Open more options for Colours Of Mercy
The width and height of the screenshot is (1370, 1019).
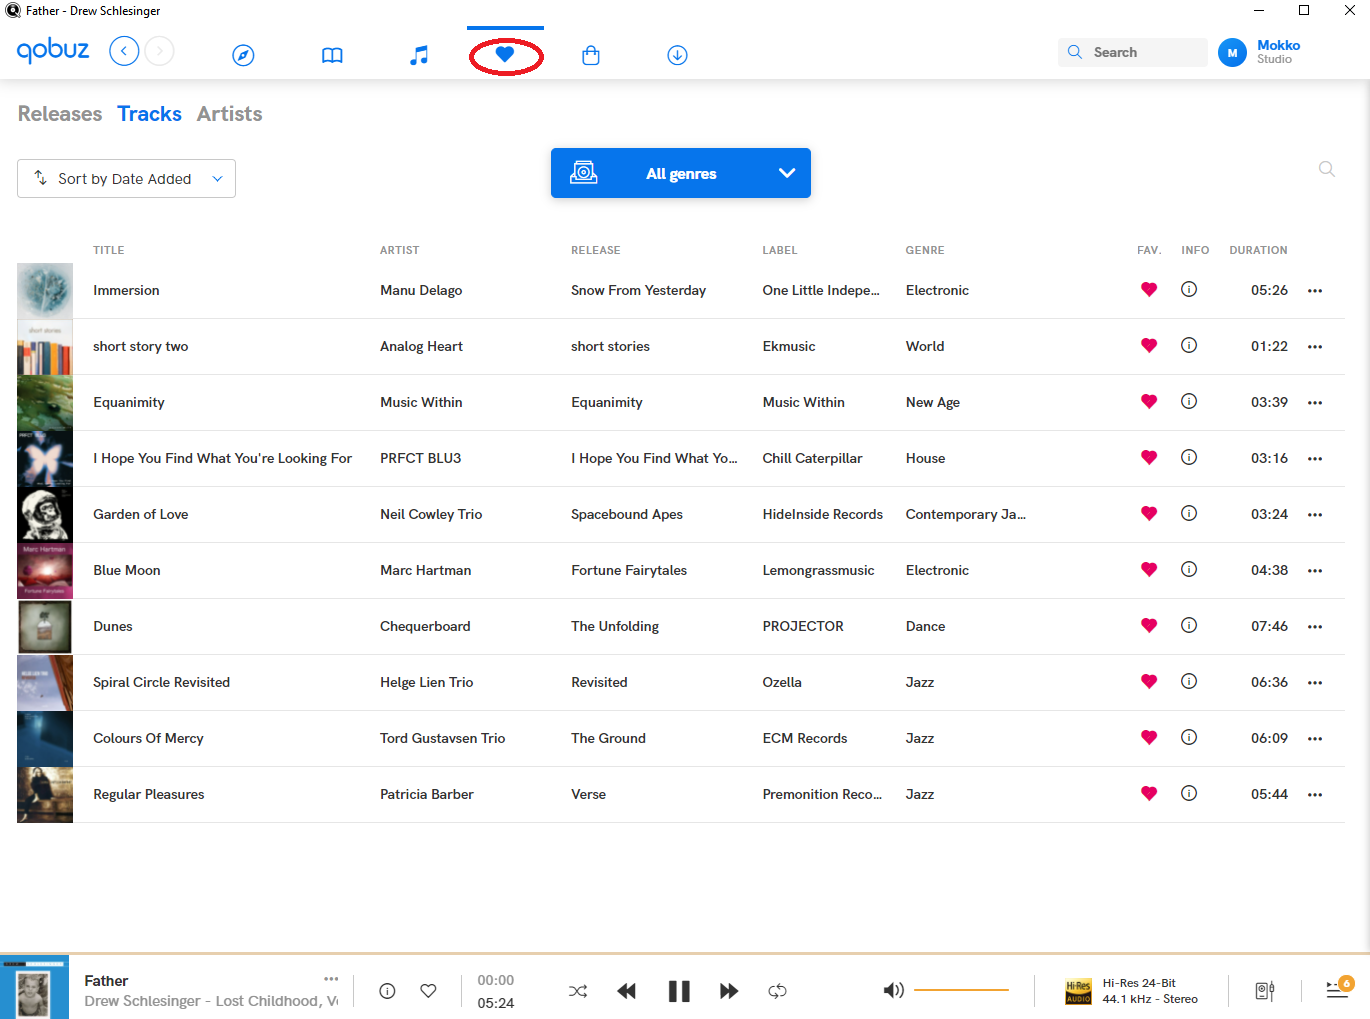(x=1315, y=739)
